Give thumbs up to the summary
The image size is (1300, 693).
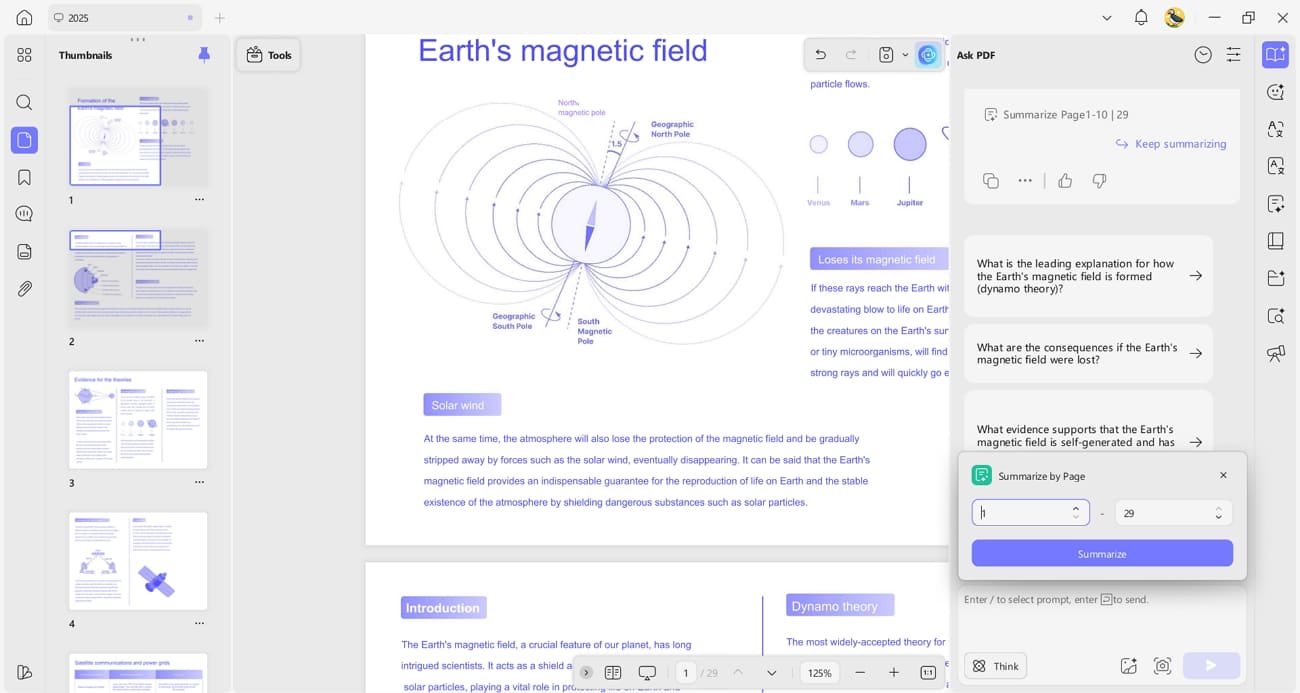1065,181
